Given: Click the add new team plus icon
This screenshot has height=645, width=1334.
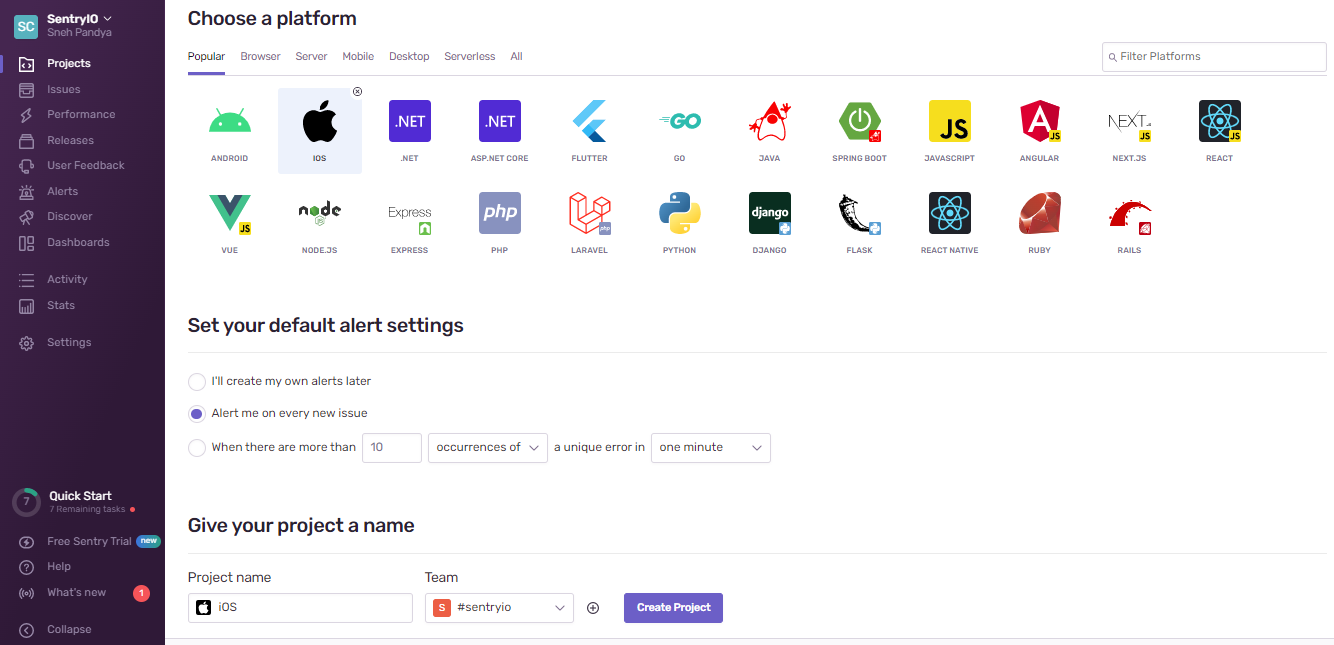Looking at the screenshot, I should click(x=593, y=608).
